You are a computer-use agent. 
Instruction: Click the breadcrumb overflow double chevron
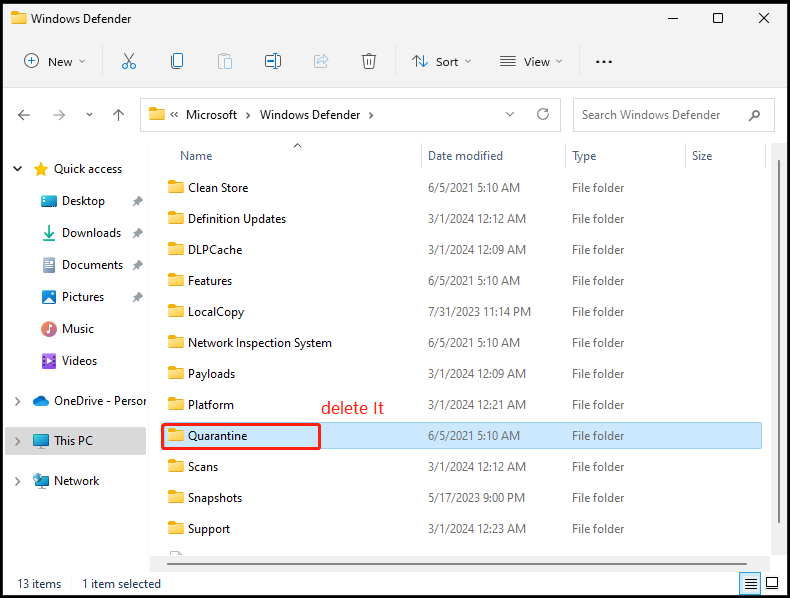click(x=174, y=115)
